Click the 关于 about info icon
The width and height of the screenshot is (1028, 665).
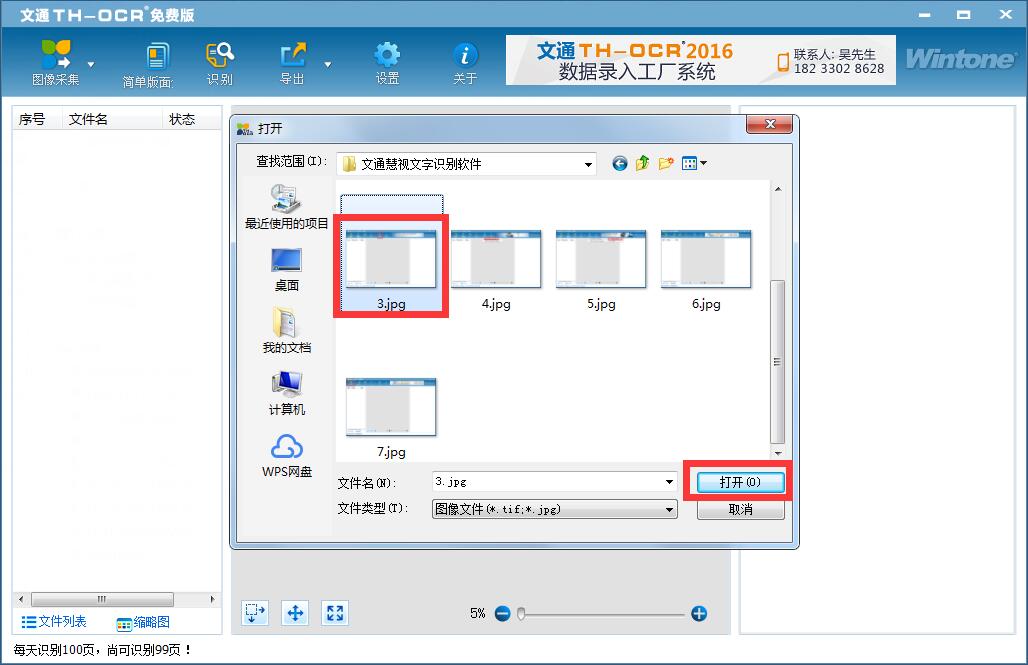coord(465,55)
